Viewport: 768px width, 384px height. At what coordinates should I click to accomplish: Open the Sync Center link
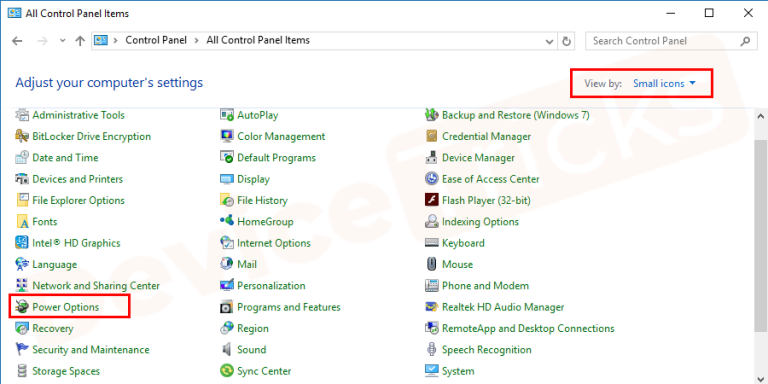[264, 371]
